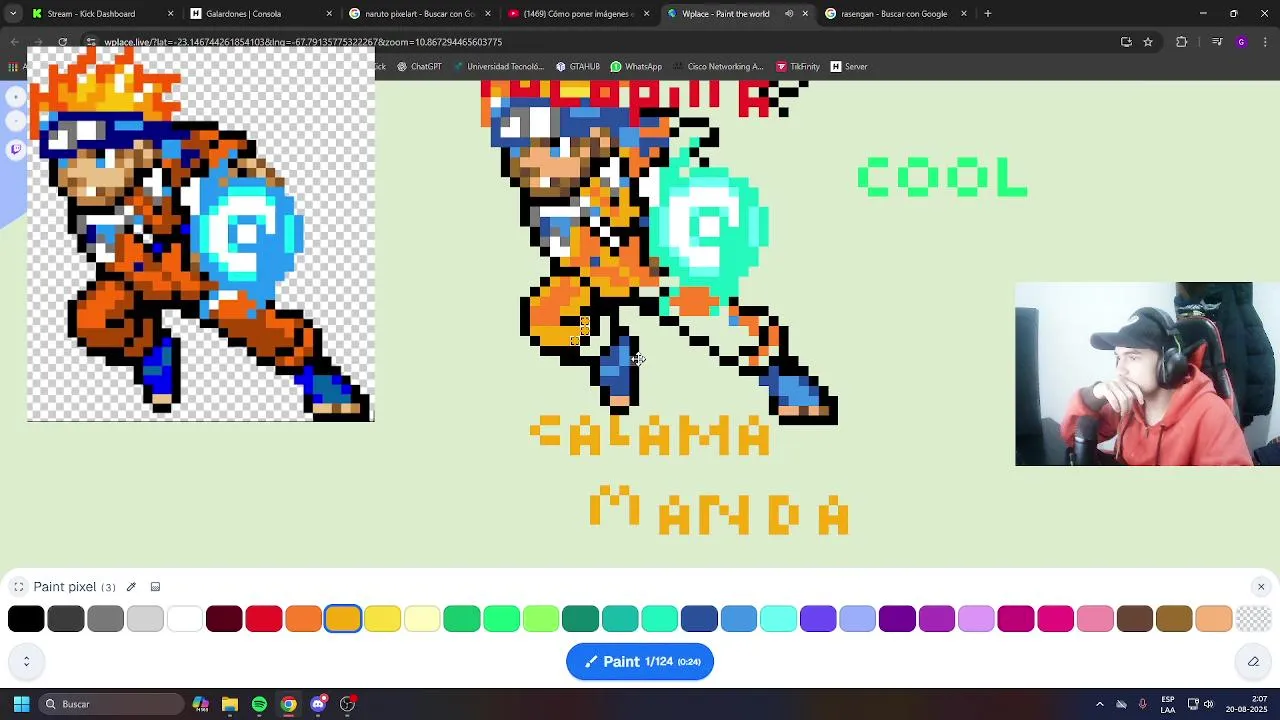The height and width of the screenshot is (720, 1280).
Task: Open the media controls icon in toolbar
Action: pos(1217,42)
